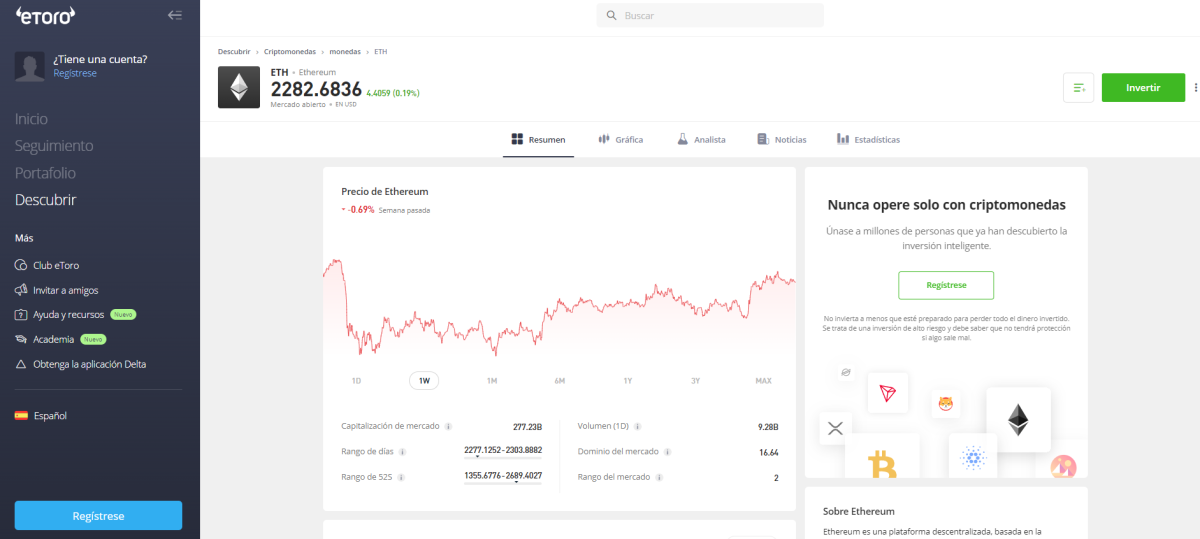Click the eToro logo
This screenshot has width=1200, height=539.
click(x=45, y=15)
